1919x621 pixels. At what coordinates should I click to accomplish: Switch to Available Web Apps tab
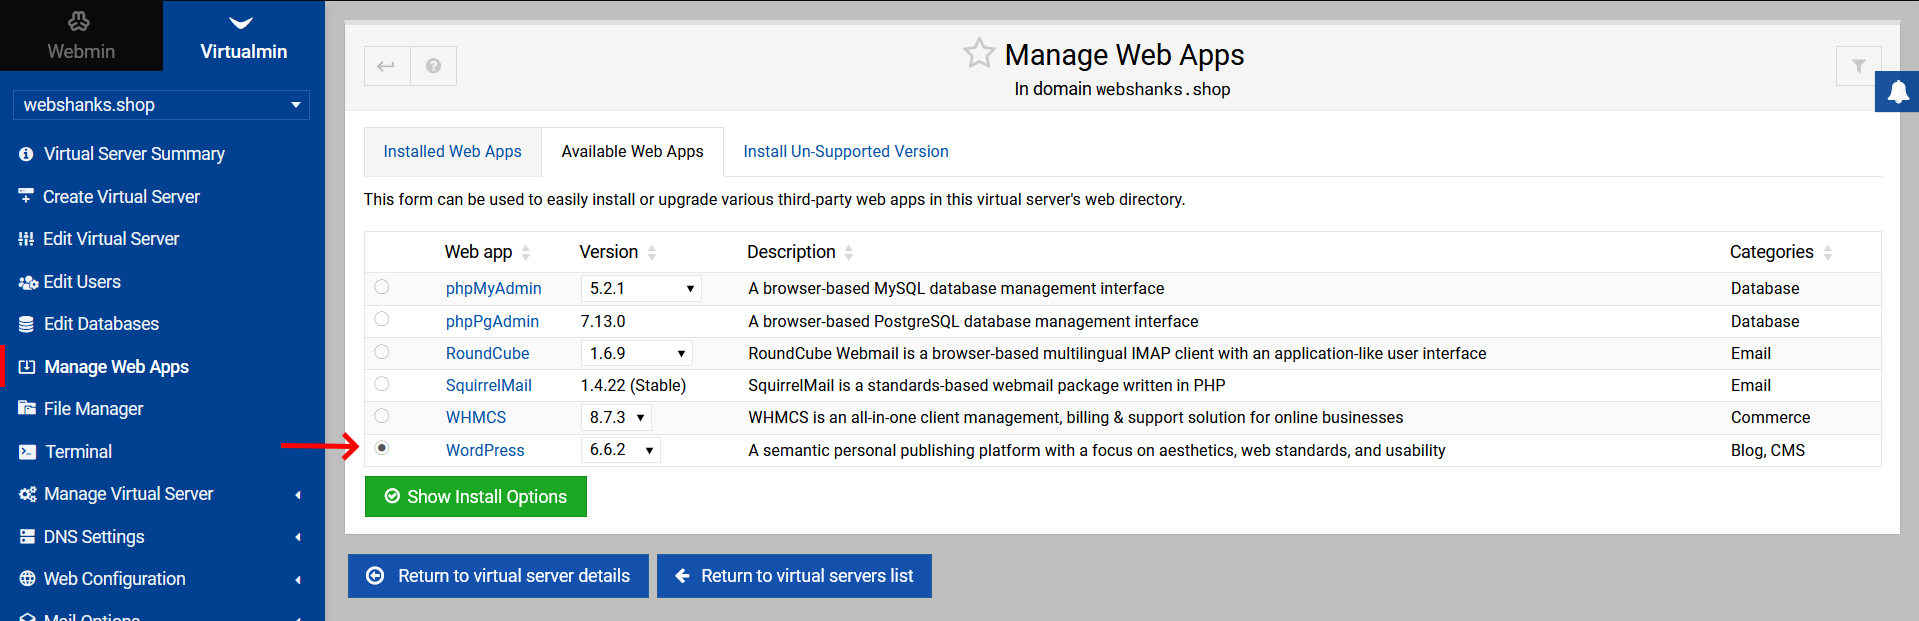[632, 152]
